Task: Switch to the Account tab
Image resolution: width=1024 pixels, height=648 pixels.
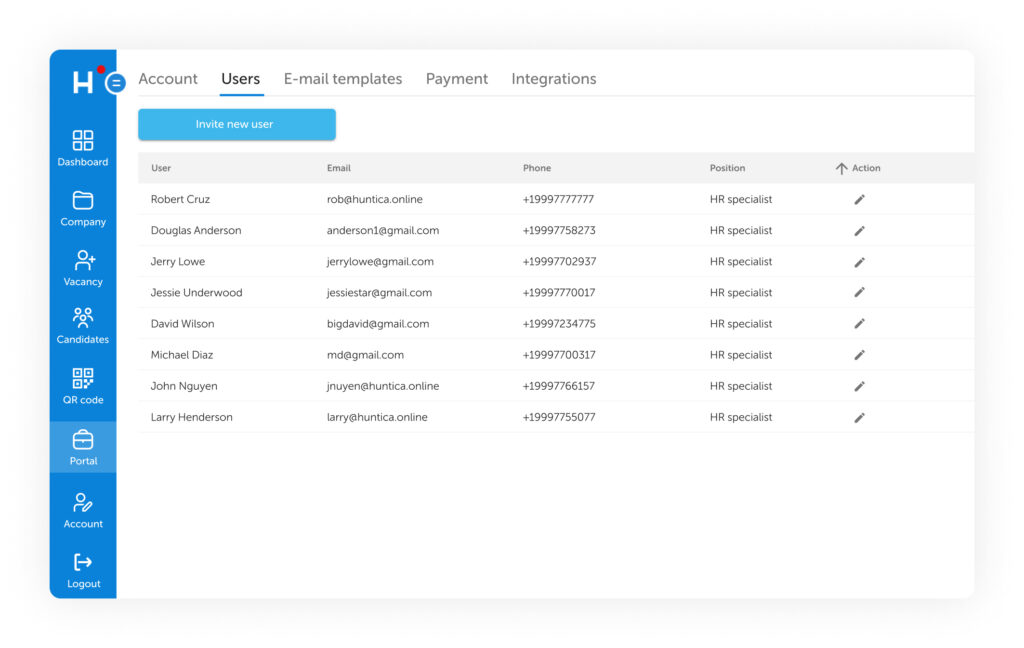Action: point(168,79)
